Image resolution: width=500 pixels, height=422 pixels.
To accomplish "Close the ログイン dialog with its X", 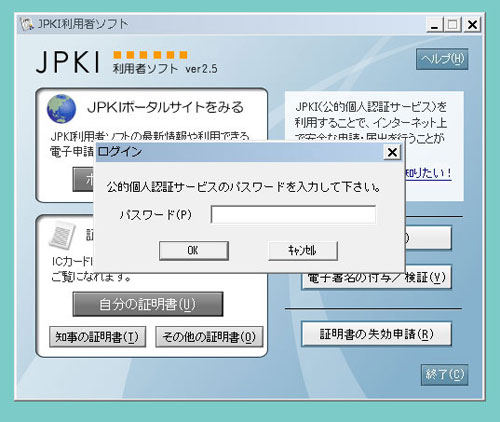I will pyautogui.click(x=392, y=152).
